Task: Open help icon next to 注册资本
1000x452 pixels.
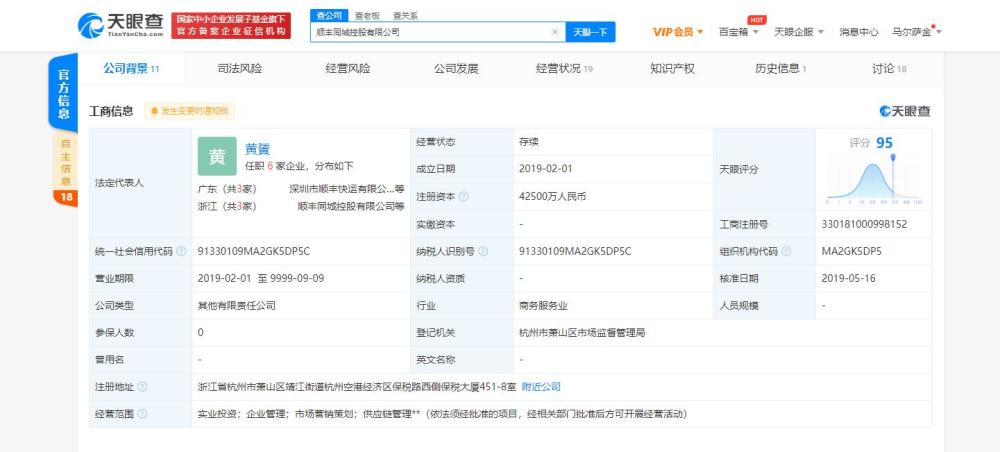Action: [x=464, y=197]
